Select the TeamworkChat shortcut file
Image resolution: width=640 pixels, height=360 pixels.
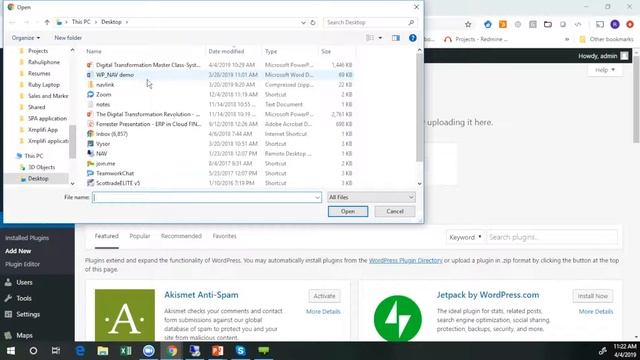[x=115, y=173]
